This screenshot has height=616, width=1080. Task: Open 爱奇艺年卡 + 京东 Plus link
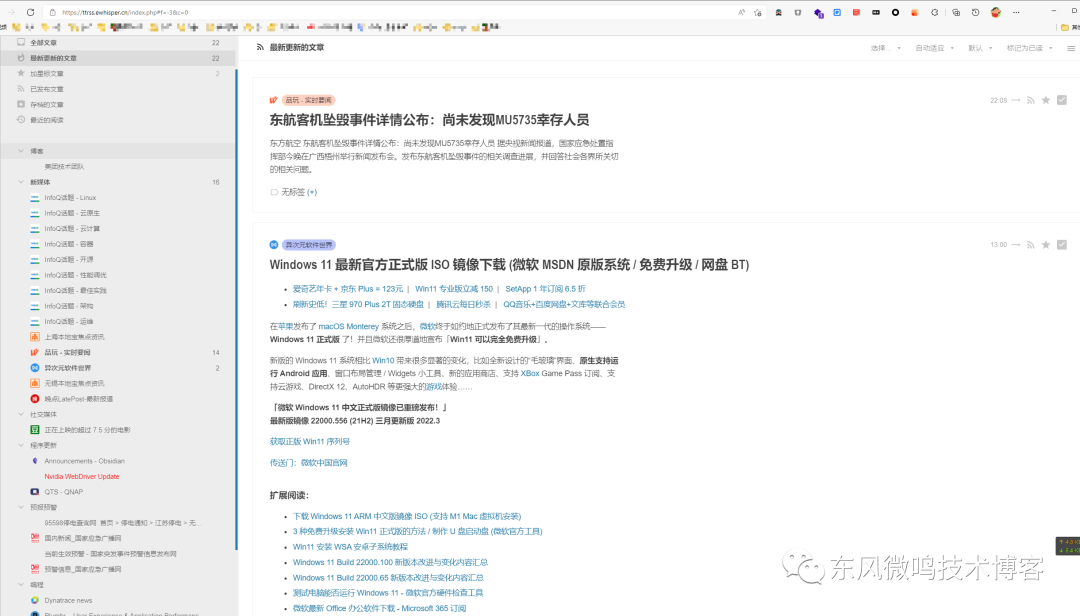click(x=348, y=289)
